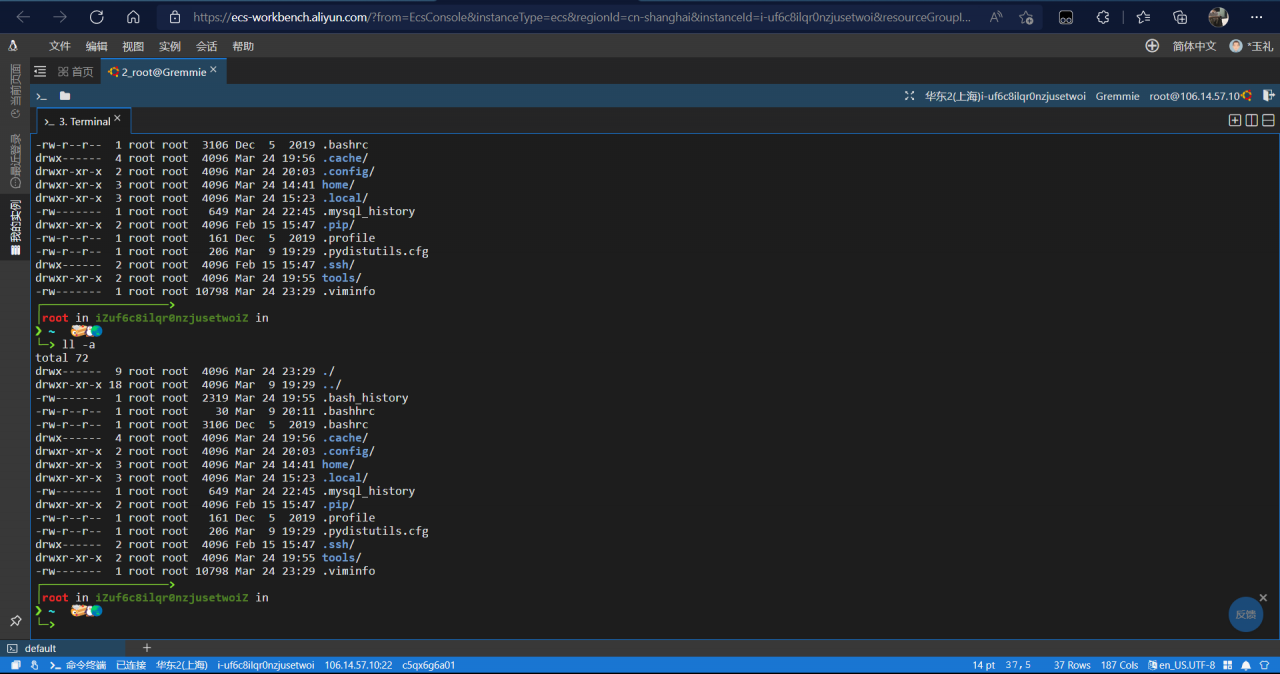Click the session logout exit icon
The image size is (1280, 674).
[x=1268, y=96]
